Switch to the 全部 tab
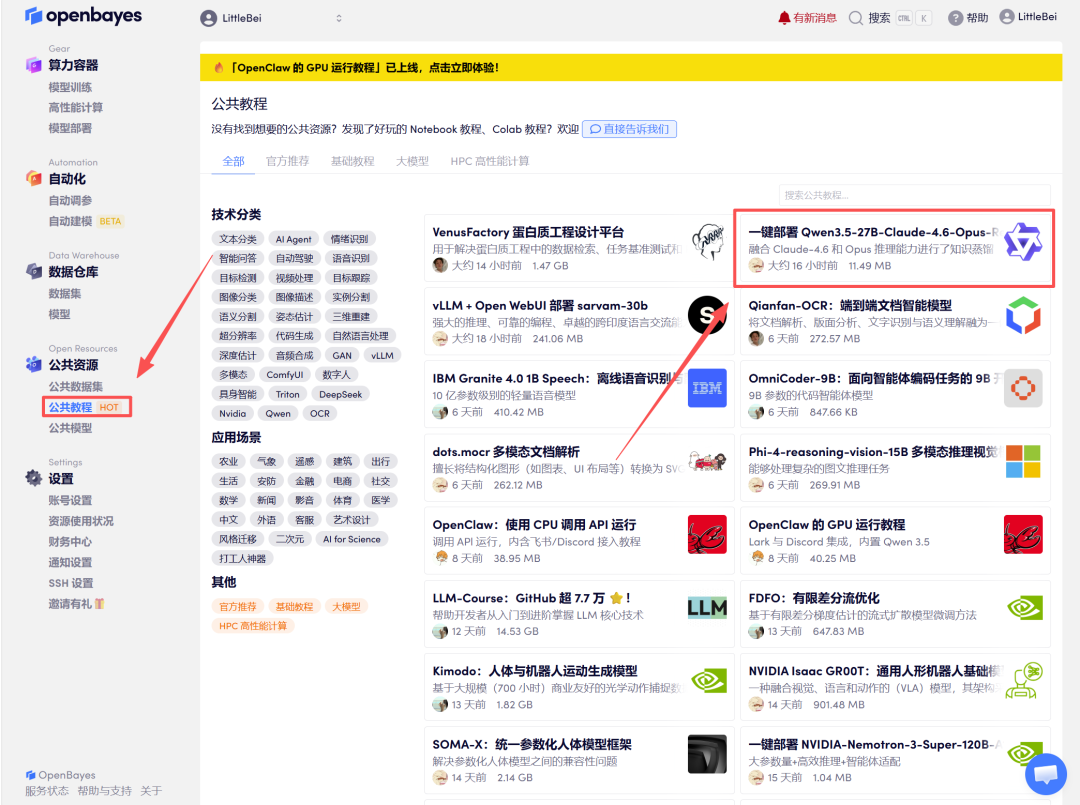The height and width of the screenshot is (805, 1080). click(x=233, y=161)
